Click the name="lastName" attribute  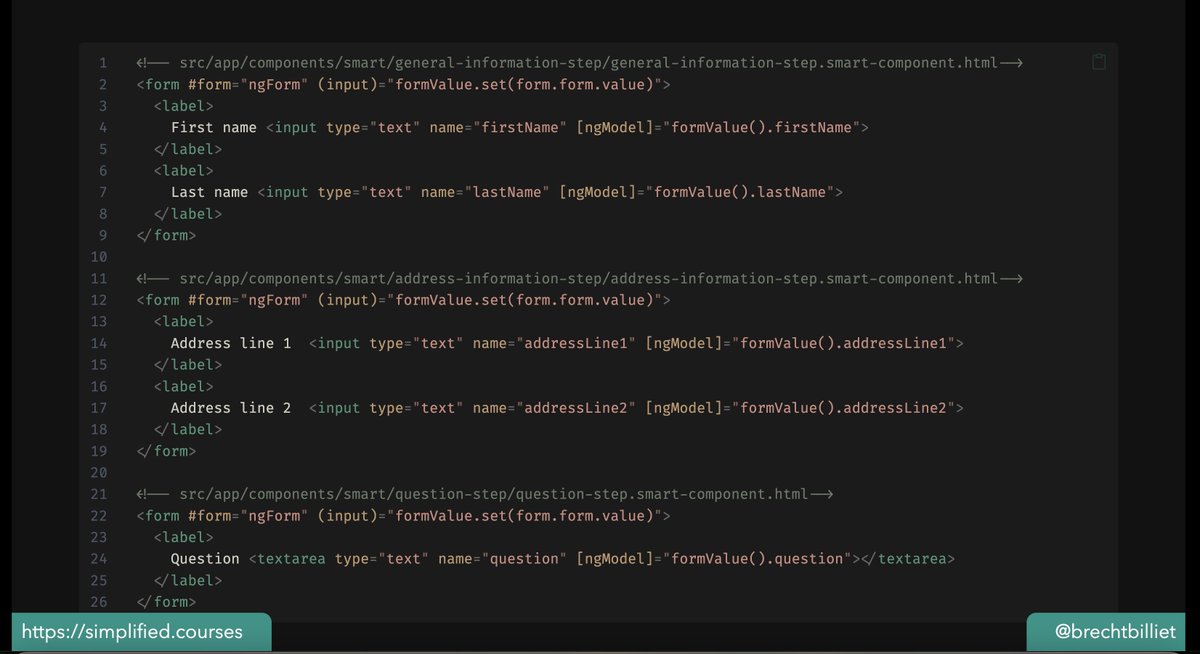(x=485, y=193)
